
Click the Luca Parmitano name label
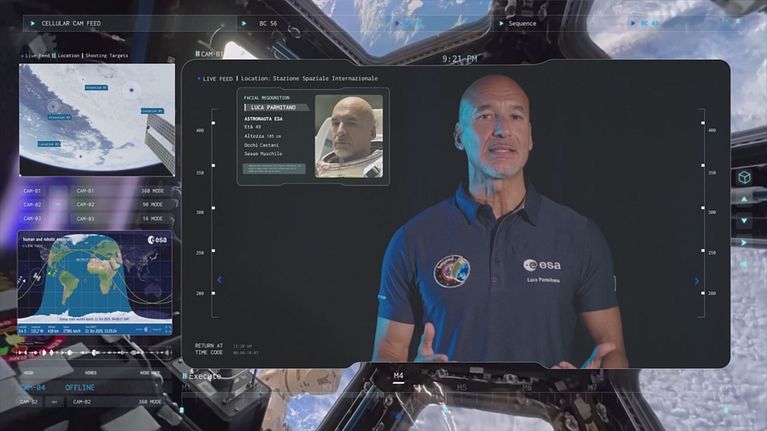pyautogui.click(x=273, y=107)
